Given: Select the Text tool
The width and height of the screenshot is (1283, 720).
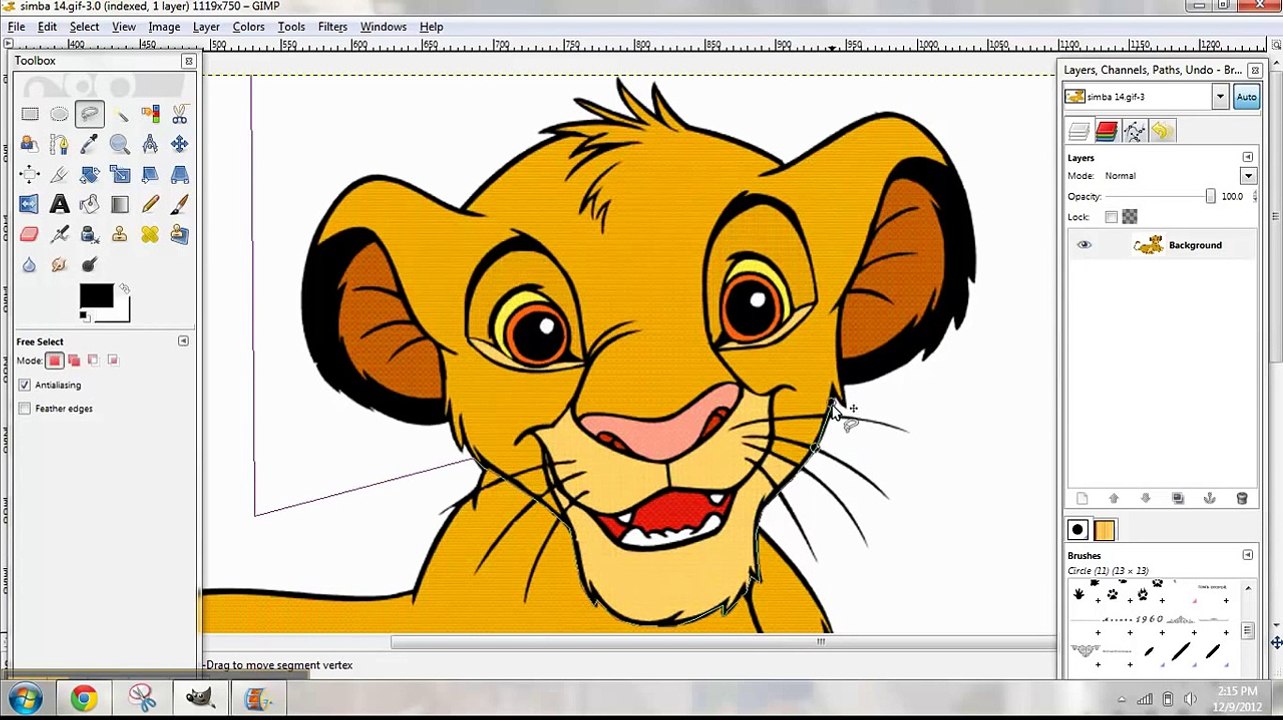Looking at the screenshot, I should [x=59, y=205].
